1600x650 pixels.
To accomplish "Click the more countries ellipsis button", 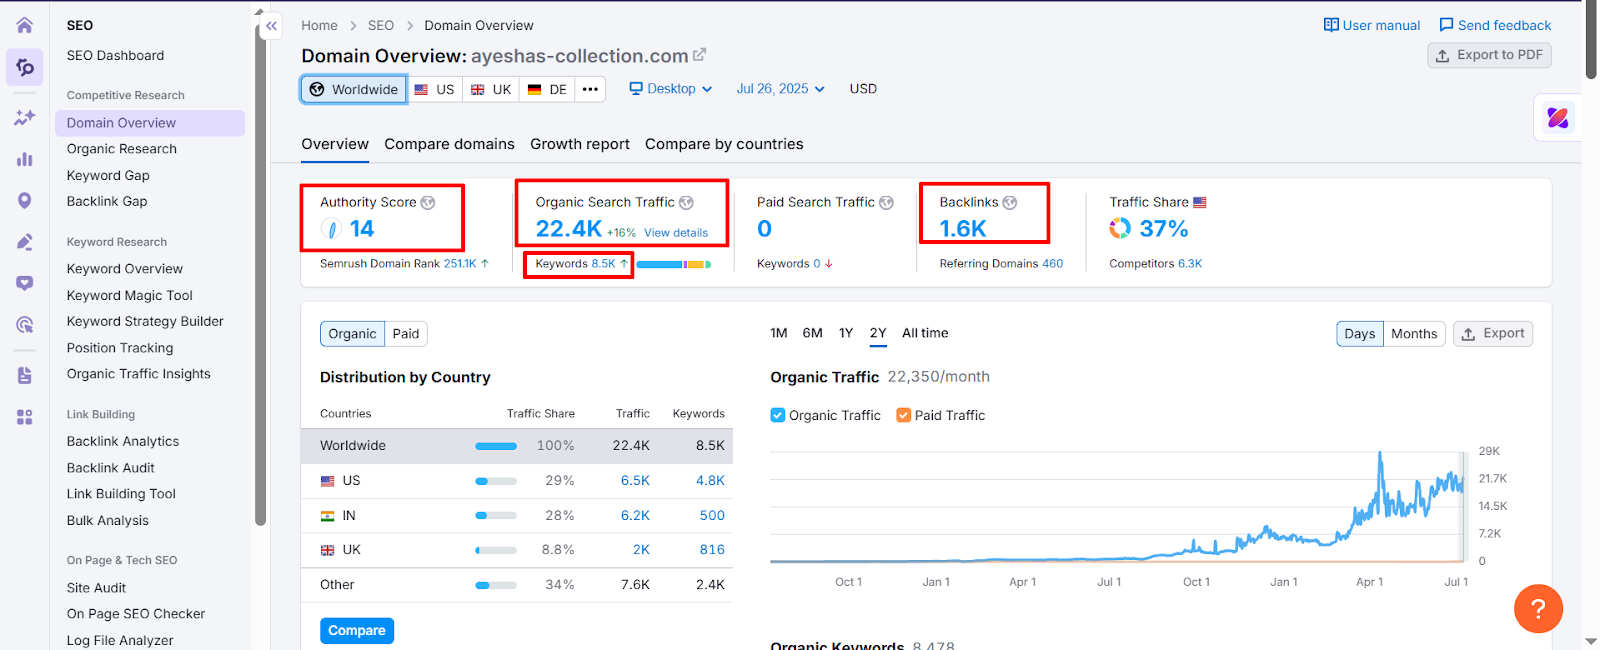I will pyautogui.click(x=591, y=89).
